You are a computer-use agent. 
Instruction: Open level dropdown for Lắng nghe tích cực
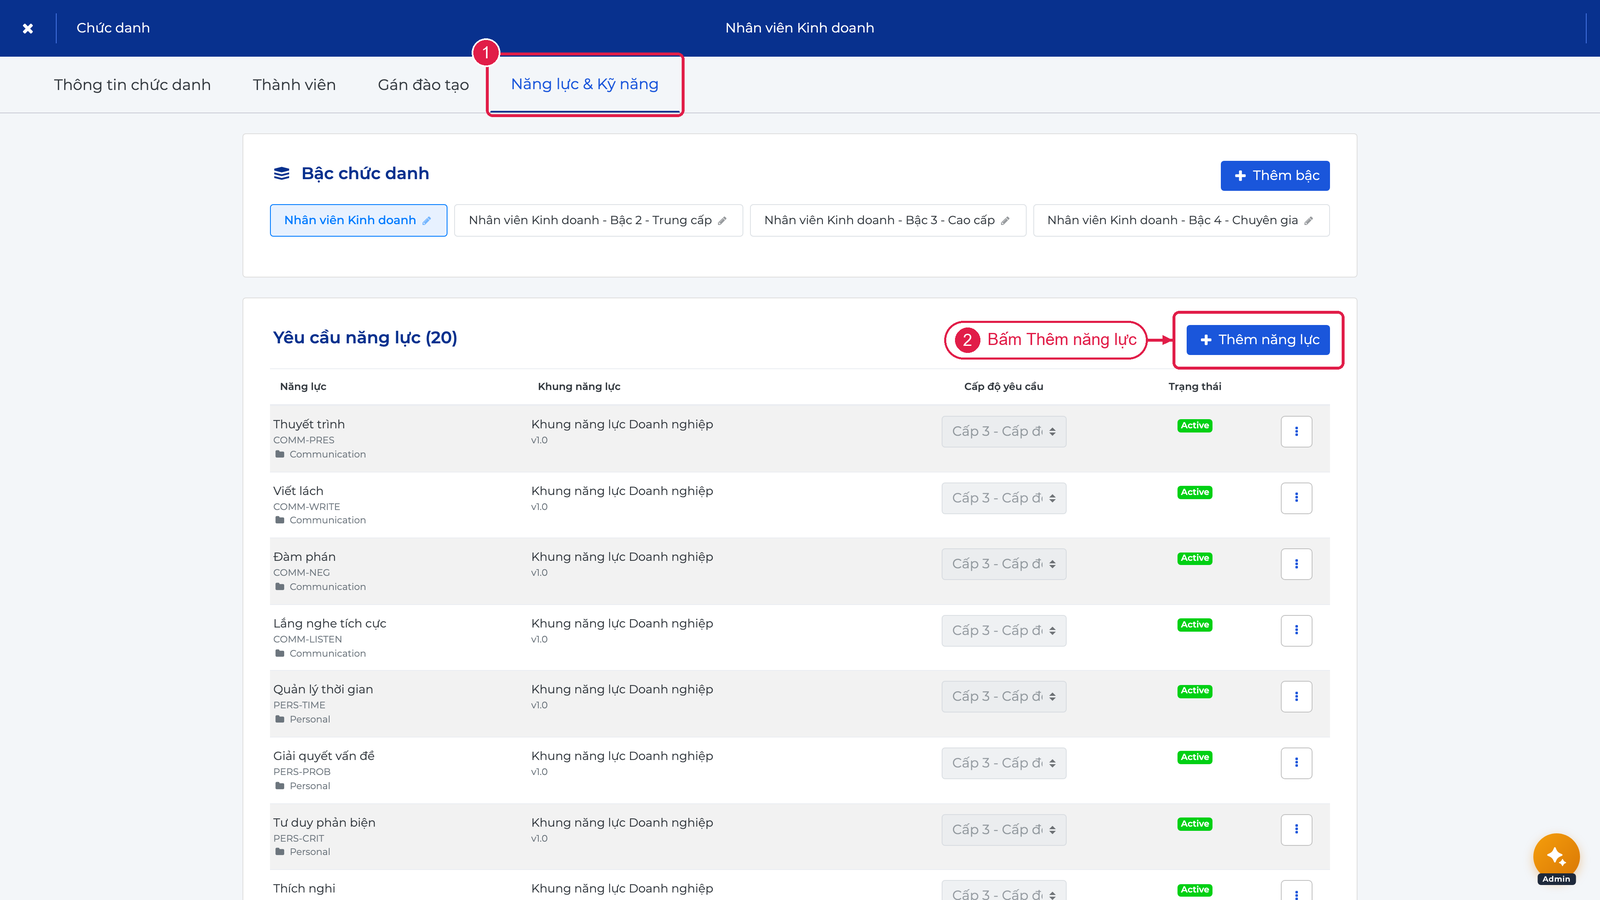(1004, 631)
